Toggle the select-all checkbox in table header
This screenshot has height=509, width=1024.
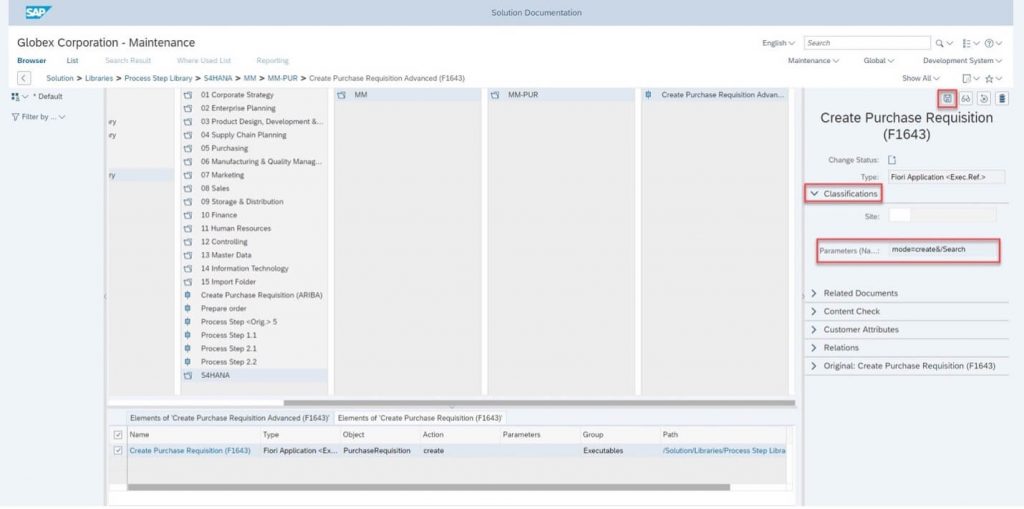118,435
